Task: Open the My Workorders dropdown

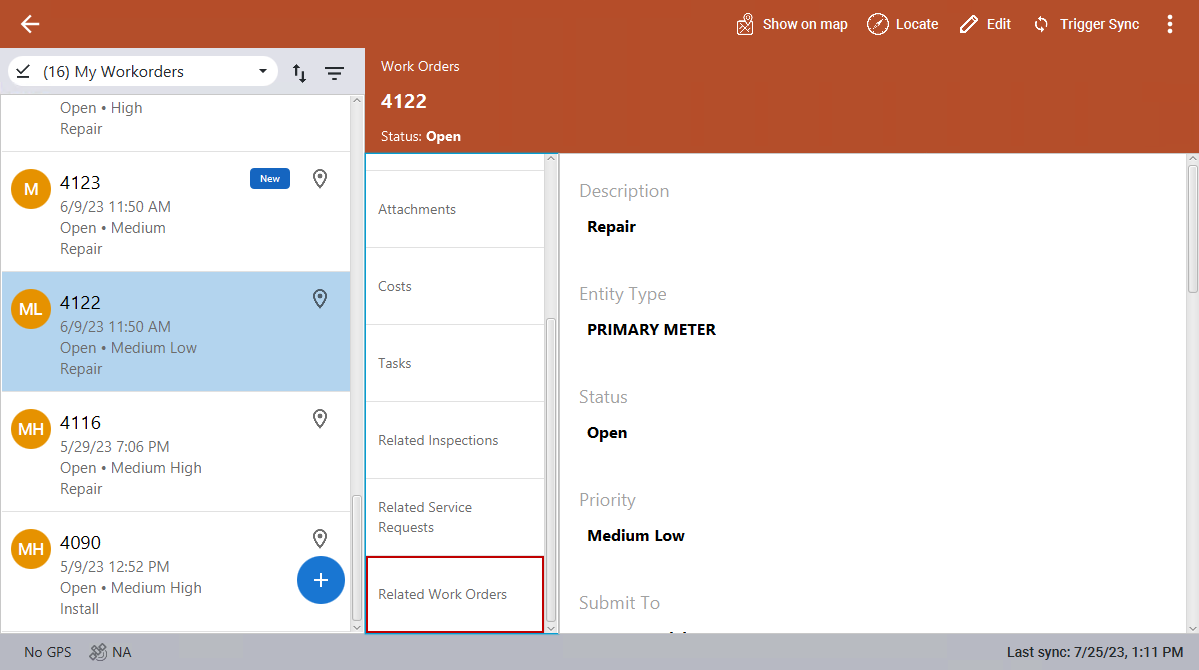Action: [x=142, y=71]
